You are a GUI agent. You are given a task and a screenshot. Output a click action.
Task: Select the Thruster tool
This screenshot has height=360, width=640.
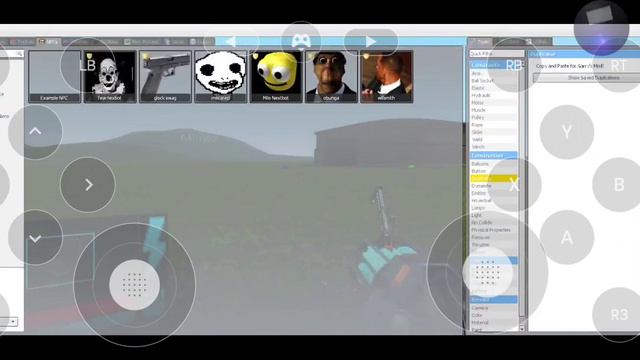[x=494, y=244]
